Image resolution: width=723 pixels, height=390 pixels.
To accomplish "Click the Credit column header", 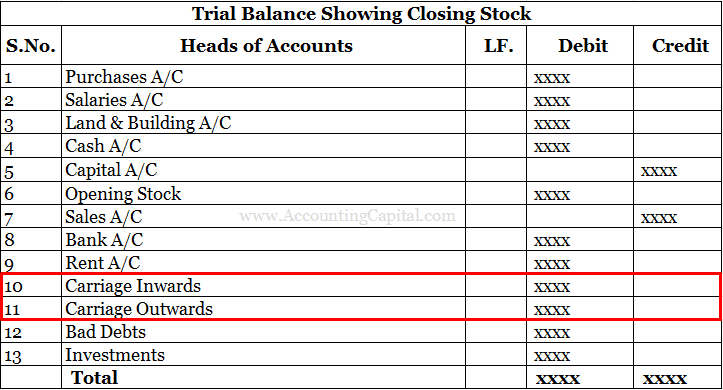I will pyautogui.click(x=680, y=46).
